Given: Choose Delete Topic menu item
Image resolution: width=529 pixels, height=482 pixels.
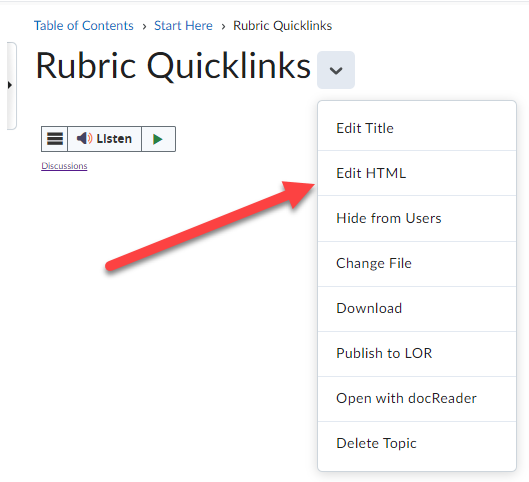Looking at the screenshot, I should [x=417, y=443].
